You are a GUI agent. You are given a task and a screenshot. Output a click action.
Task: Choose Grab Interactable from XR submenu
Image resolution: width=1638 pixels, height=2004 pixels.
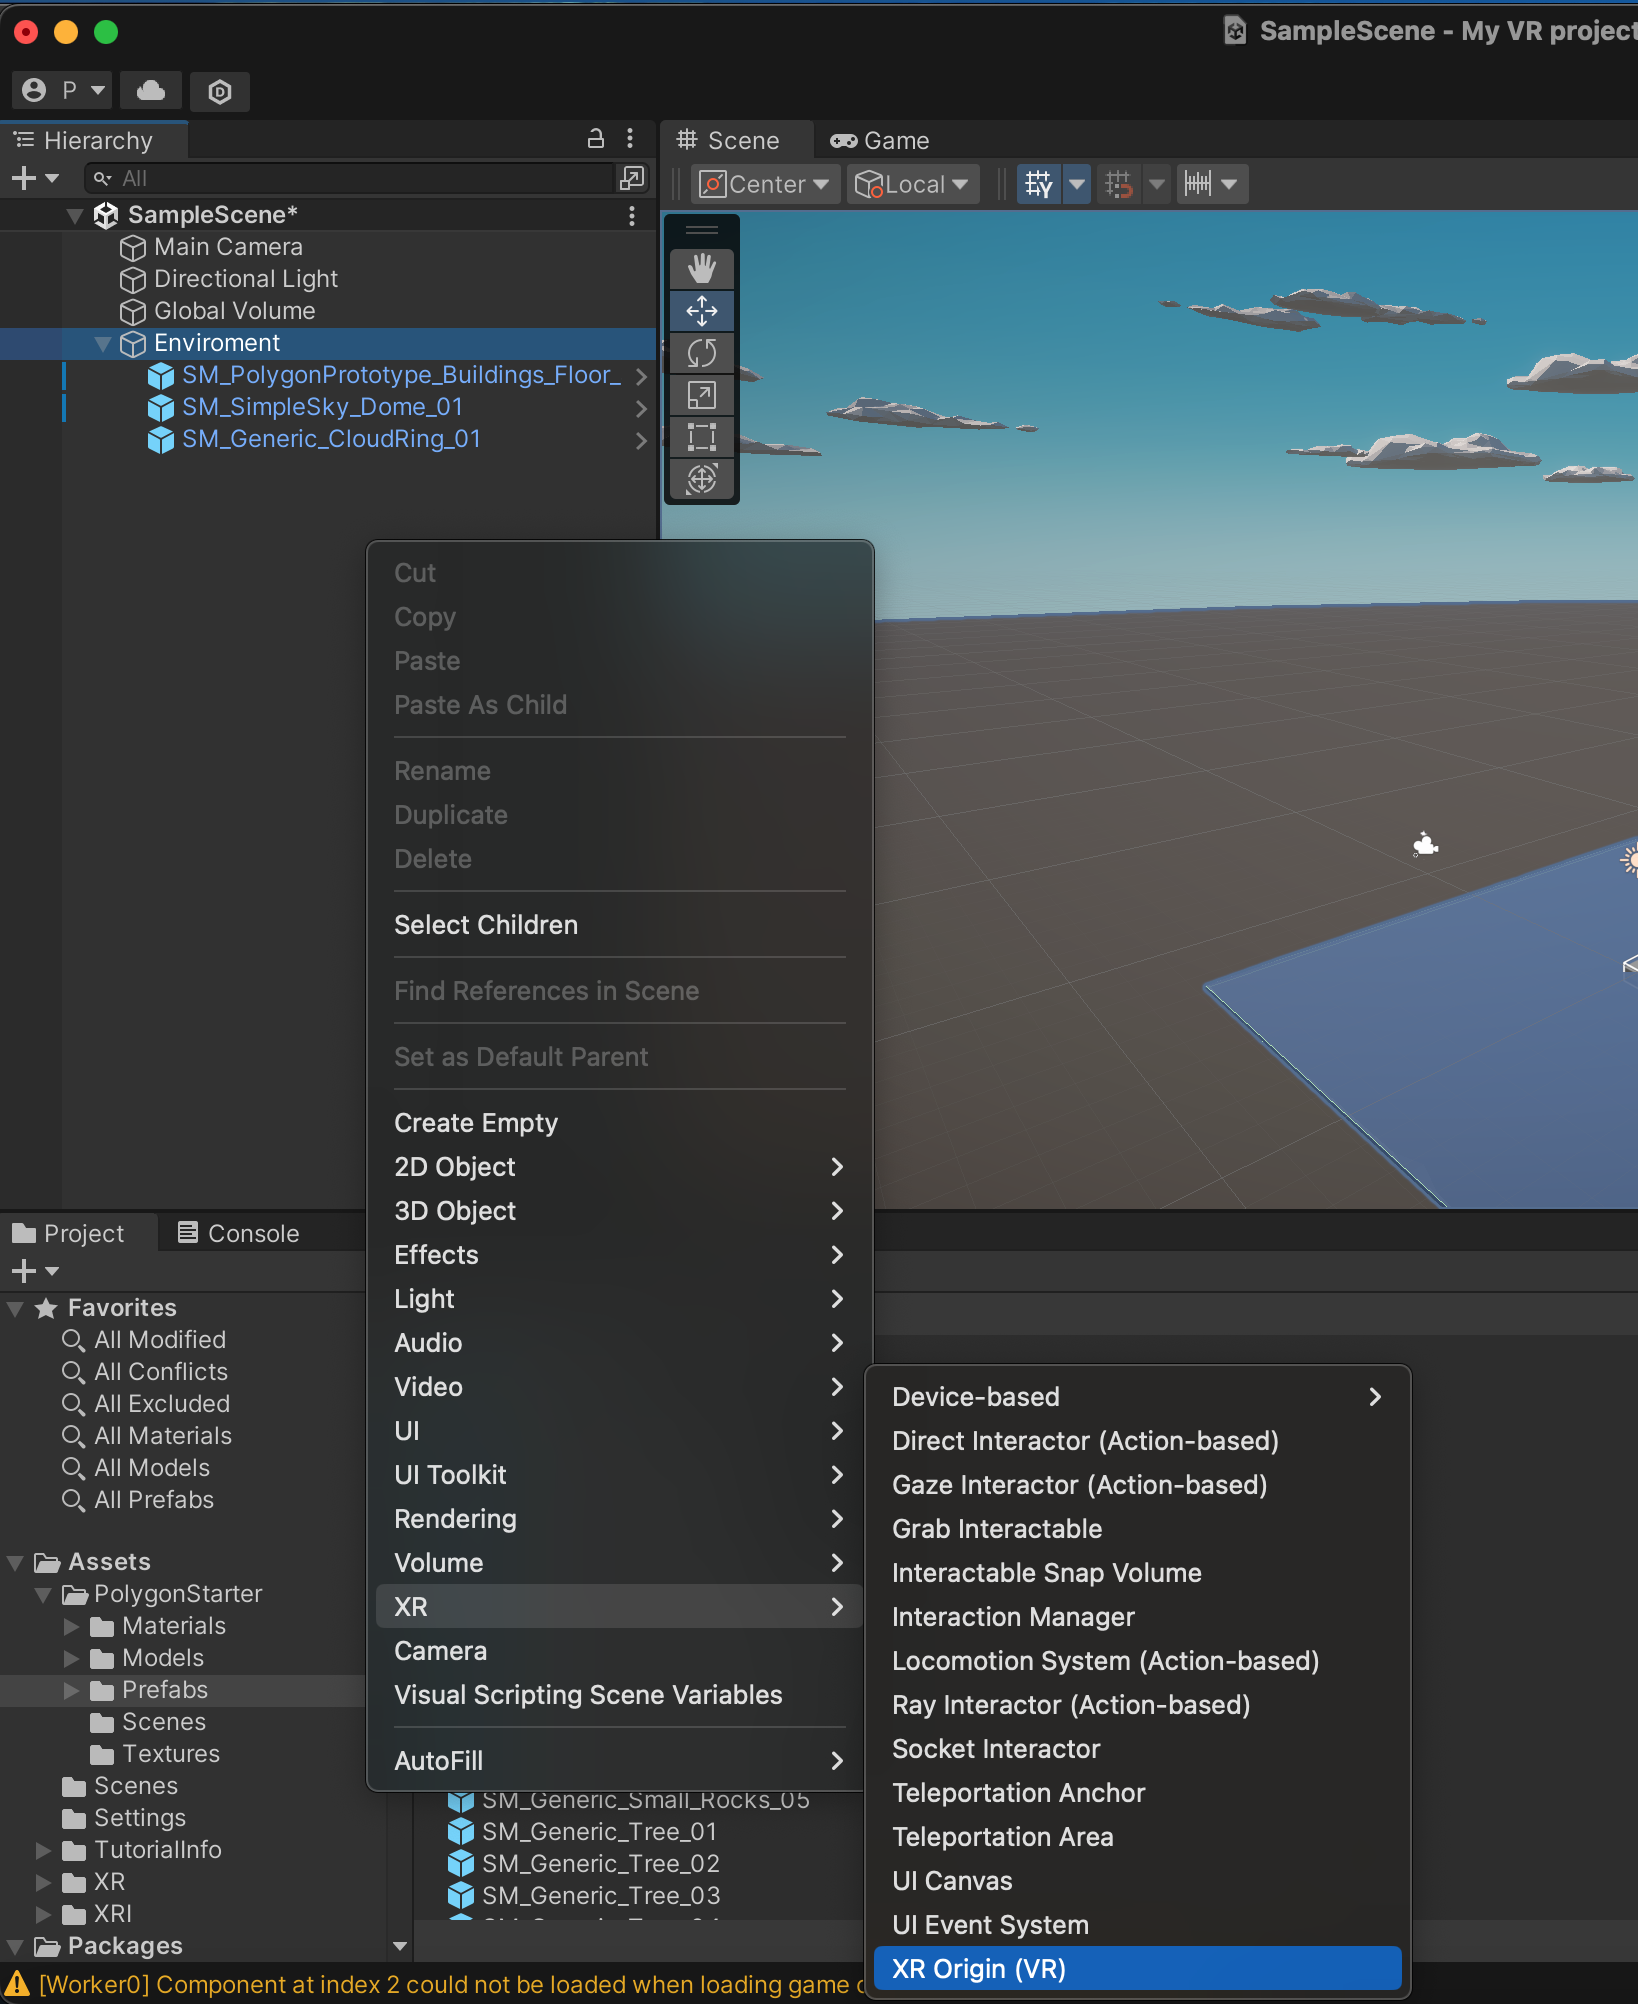1137,1528
